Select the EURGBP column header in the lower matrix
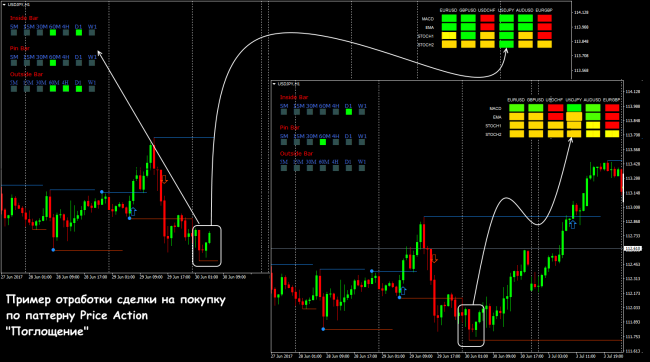The height and width of the screenshot is (362, 650). pyautogui.click(x=611, y=100)
